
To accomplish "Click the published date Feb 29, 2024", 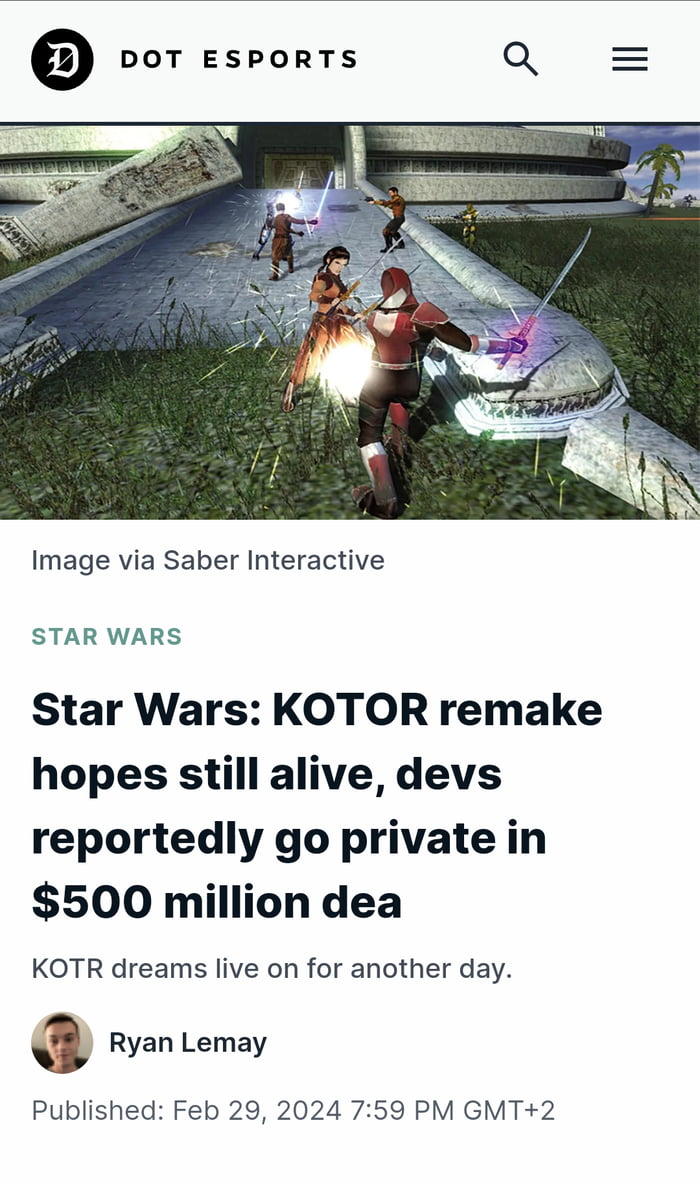I will [257, 1111].
